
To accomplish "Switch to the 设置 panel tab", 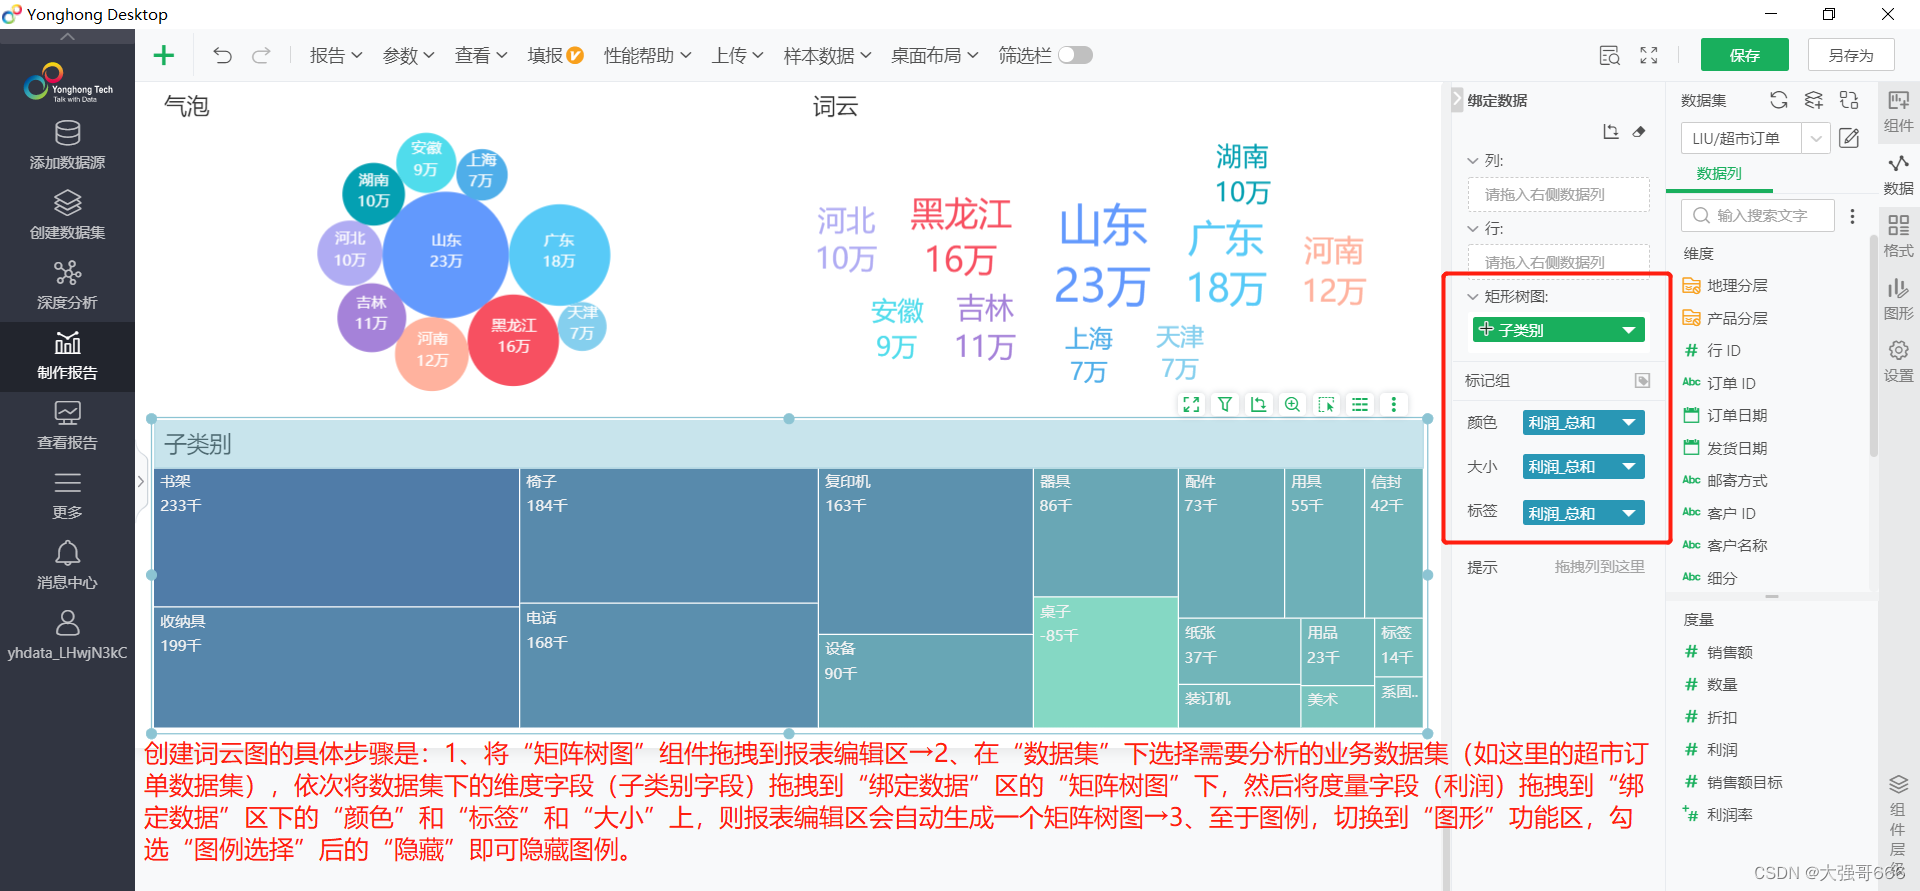I will point(1898,361).
